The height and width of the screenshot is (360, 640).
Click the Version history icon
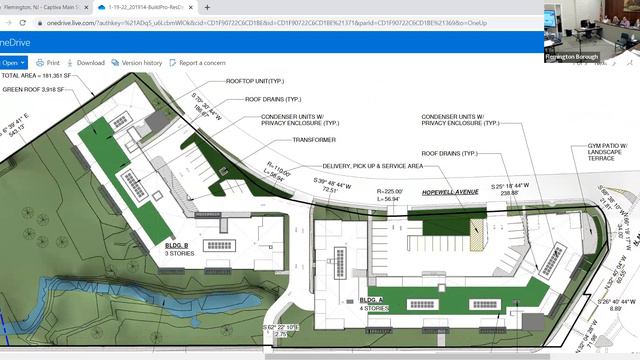coord(115,63)
